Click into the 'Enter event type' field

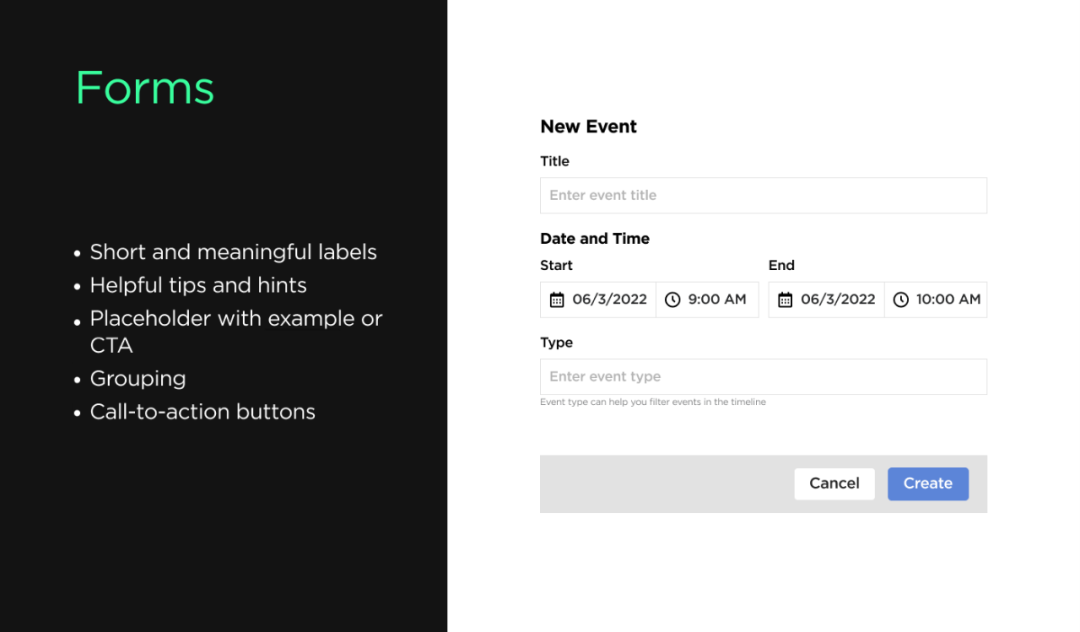[x=763, y=377]
